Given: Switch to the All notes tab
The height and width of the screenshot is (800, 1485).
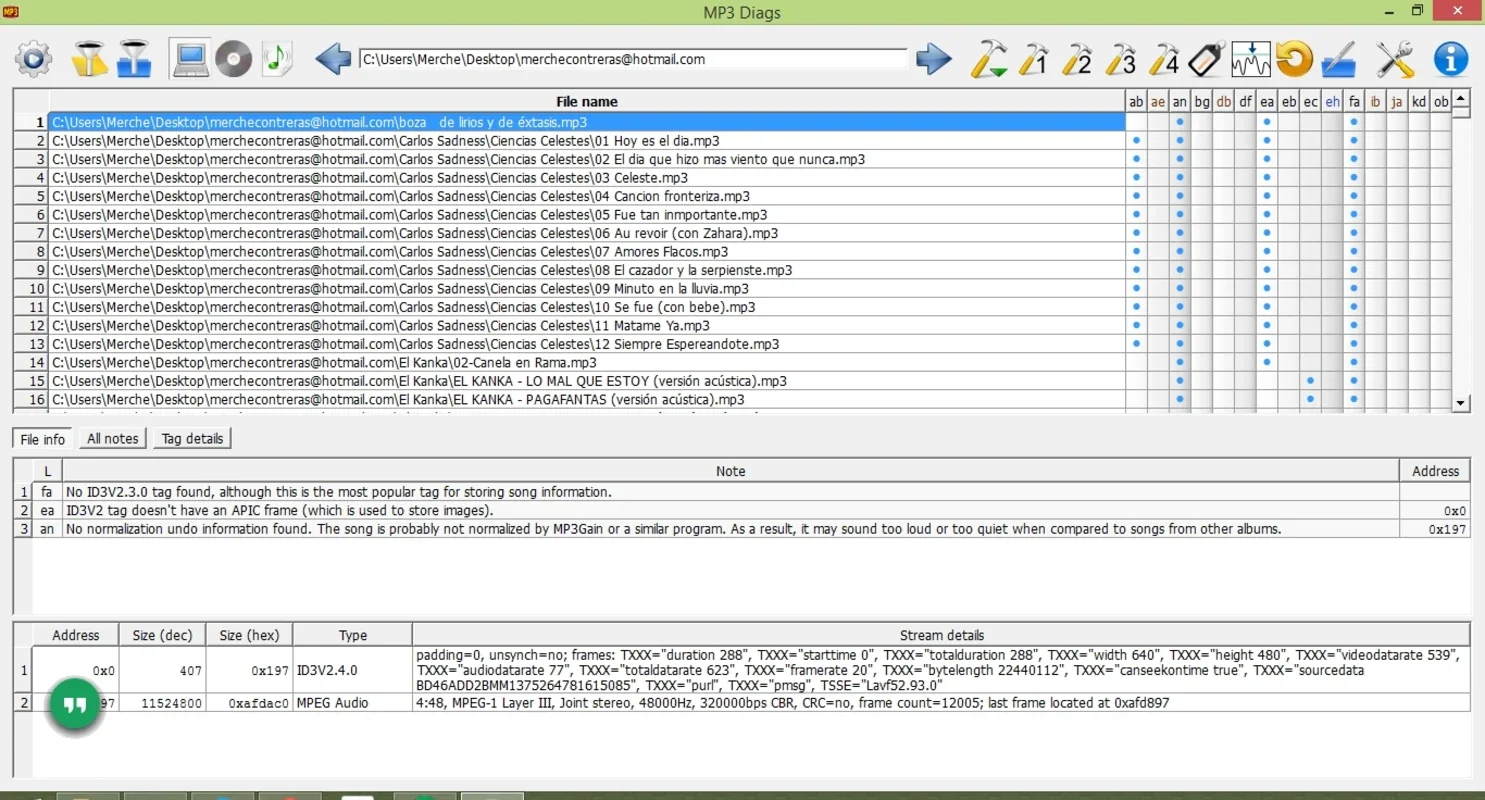Looking at the screenshot, I should pyautogui.click(x=113, y=438).
